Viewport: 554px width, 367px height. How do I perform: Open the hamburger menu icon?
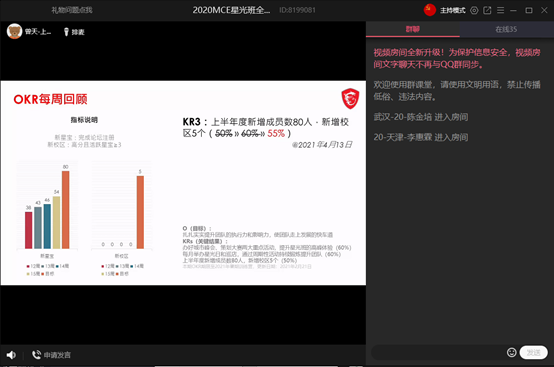[x=500, y=10]
